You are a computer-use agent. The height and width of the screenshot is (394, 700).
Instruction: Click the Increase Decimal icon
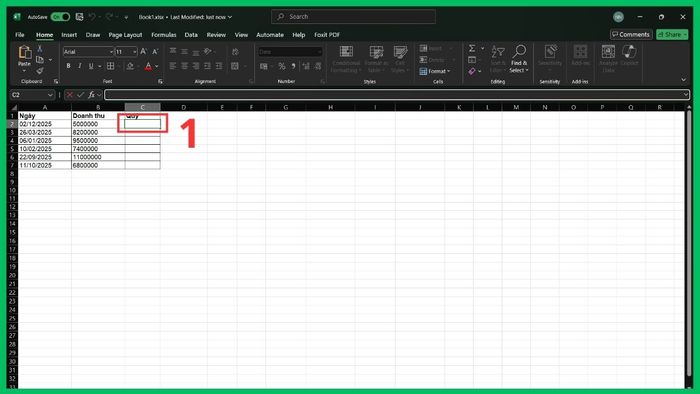306,66
